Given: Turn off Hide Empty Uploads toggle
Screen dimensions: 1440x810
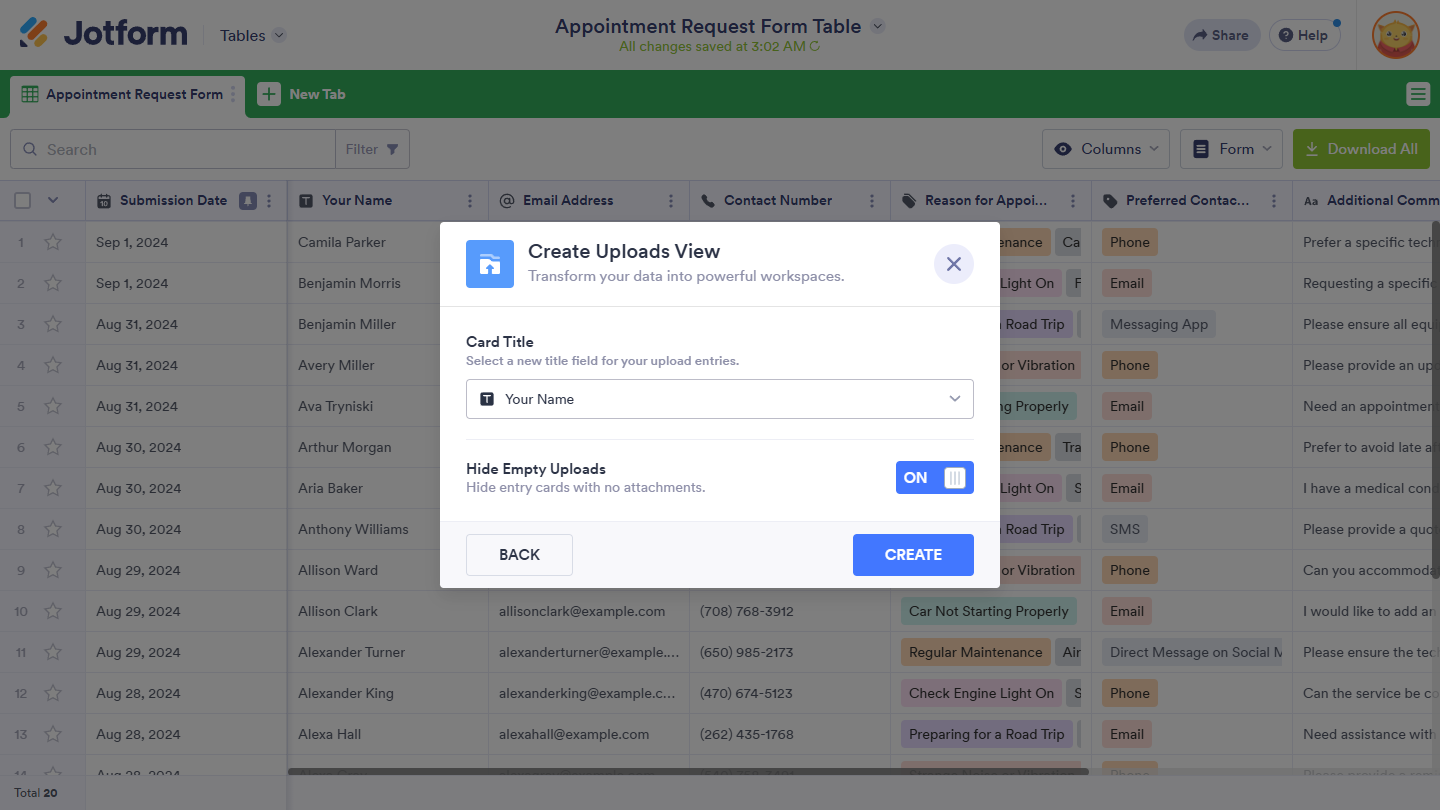Looking at the screenshot, I should [x=934, y=478].
